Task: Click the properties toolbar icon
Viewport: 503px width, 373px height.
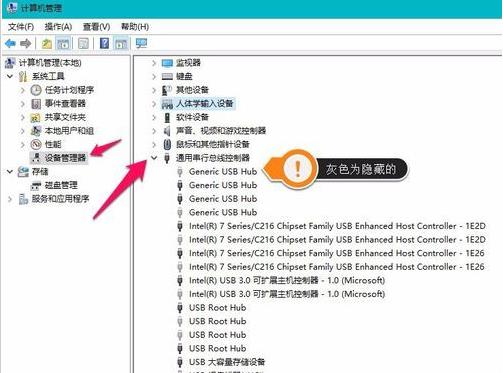Action: [83, 43]
